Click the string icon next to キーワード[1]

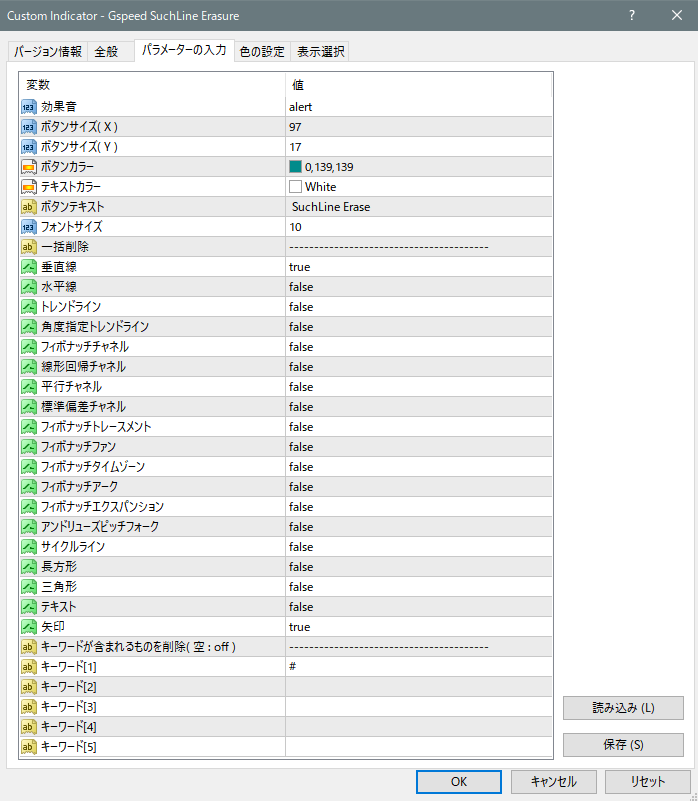29,667
